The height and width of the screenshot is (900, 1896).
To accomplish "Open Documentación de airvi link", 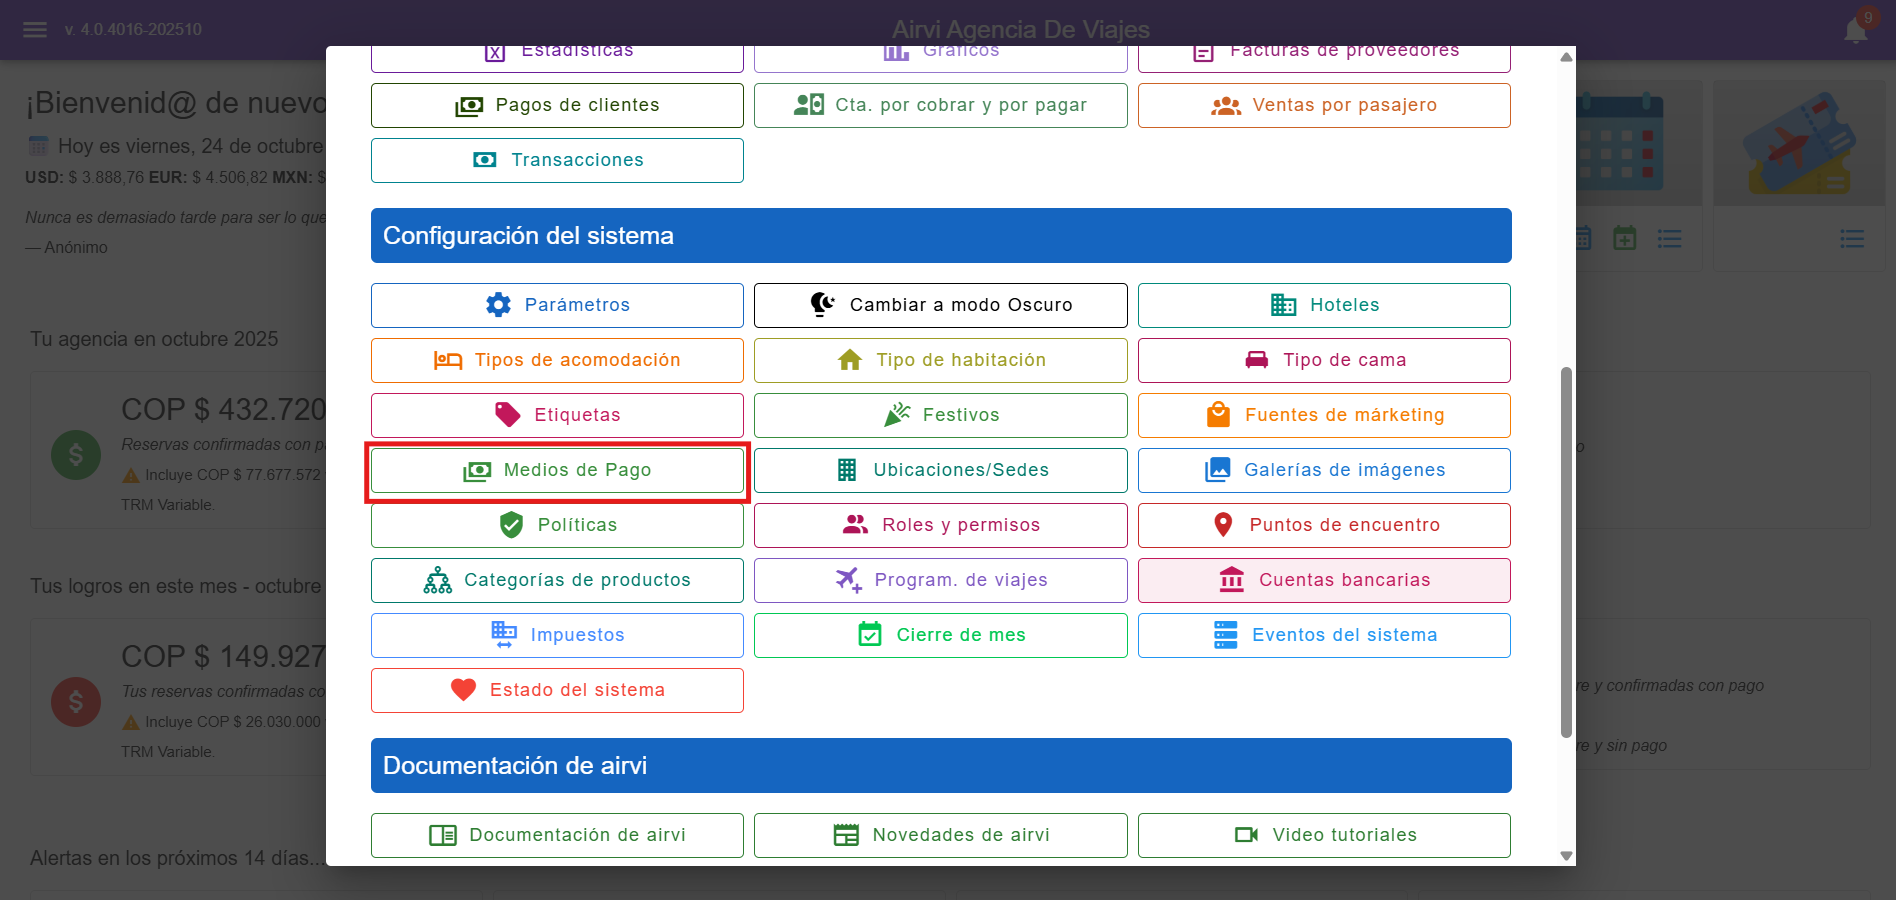I will click(557, 835).
